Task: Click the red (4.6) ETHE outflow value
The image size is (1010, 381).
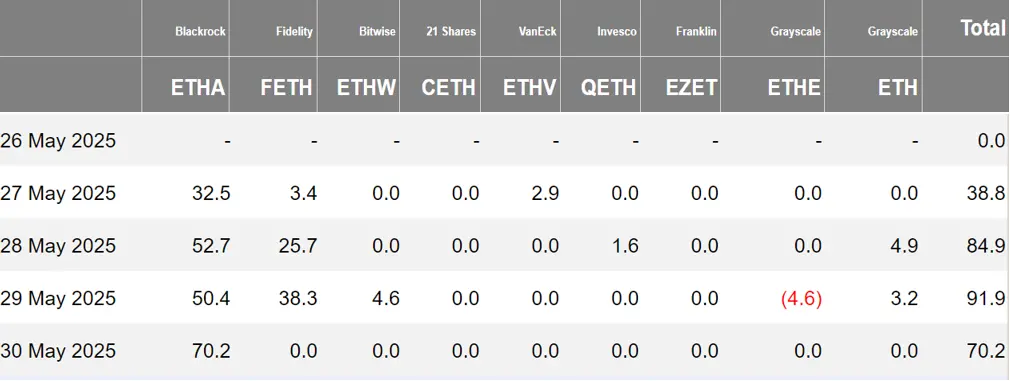Action: [x=801, y=298]
